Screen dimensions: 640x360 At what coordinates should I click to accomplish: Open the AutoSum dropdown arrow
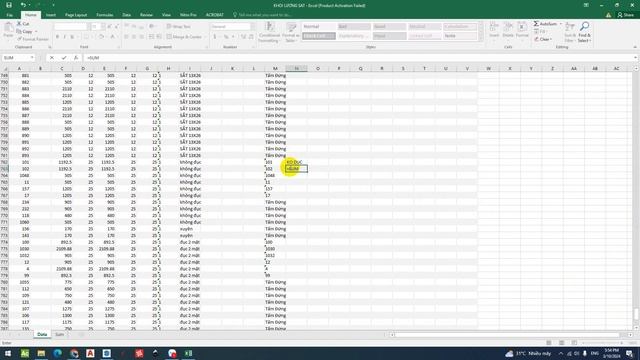point(560,24)
